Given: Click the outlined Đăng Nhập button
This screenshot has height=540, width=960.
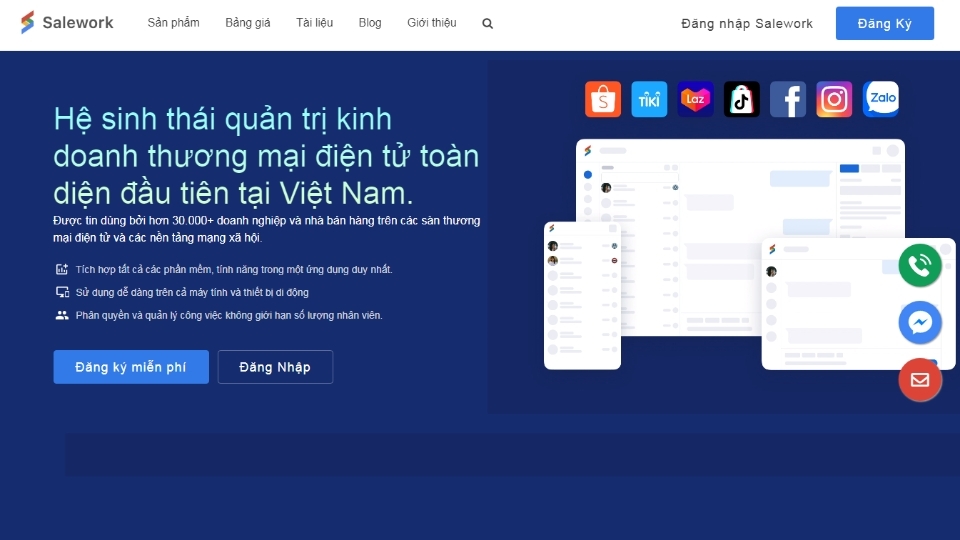Looking at the screenshot, I should (275, 367).
